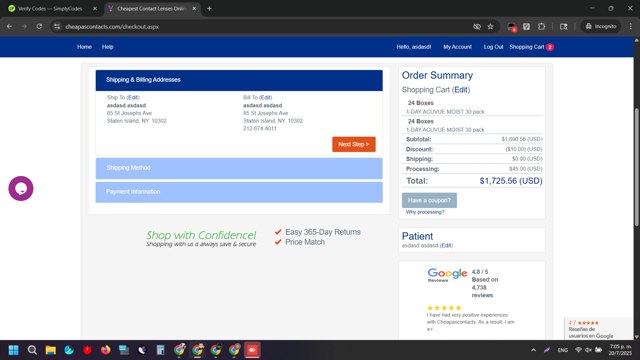Open the shield extension icon in toolbar
640x360 pixels.
pyautogui.click(x=527, y=27)
